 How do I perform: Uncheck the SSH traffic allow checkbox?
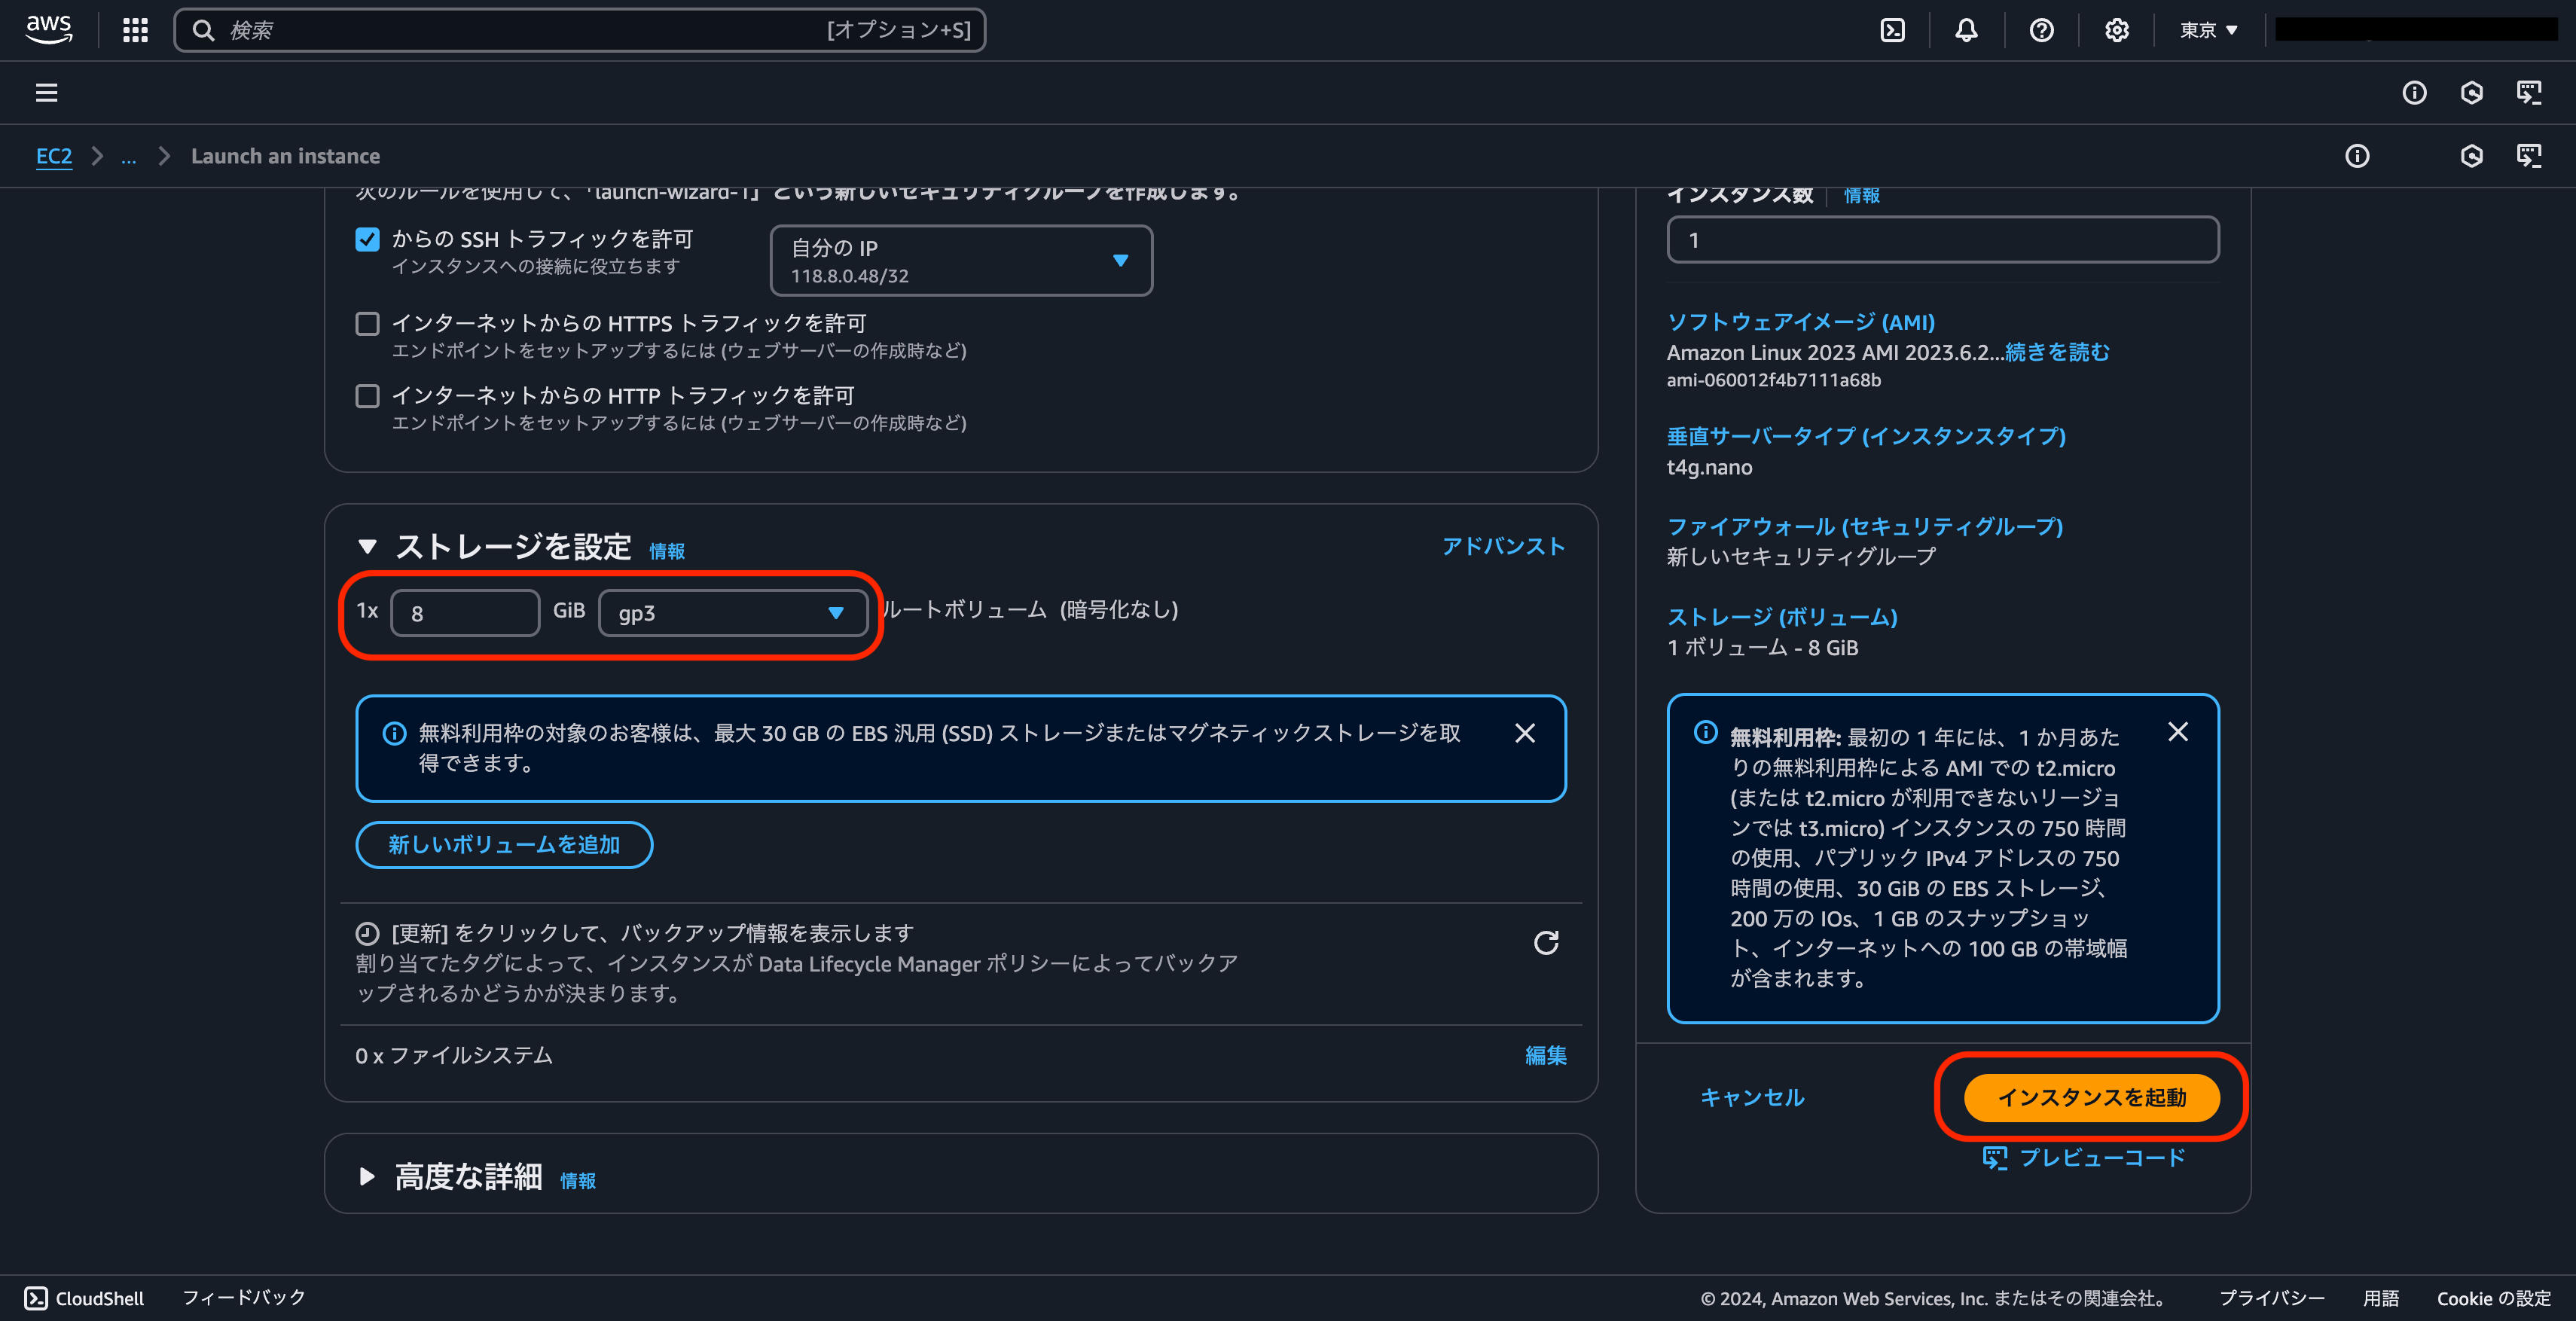click(367, 239)
